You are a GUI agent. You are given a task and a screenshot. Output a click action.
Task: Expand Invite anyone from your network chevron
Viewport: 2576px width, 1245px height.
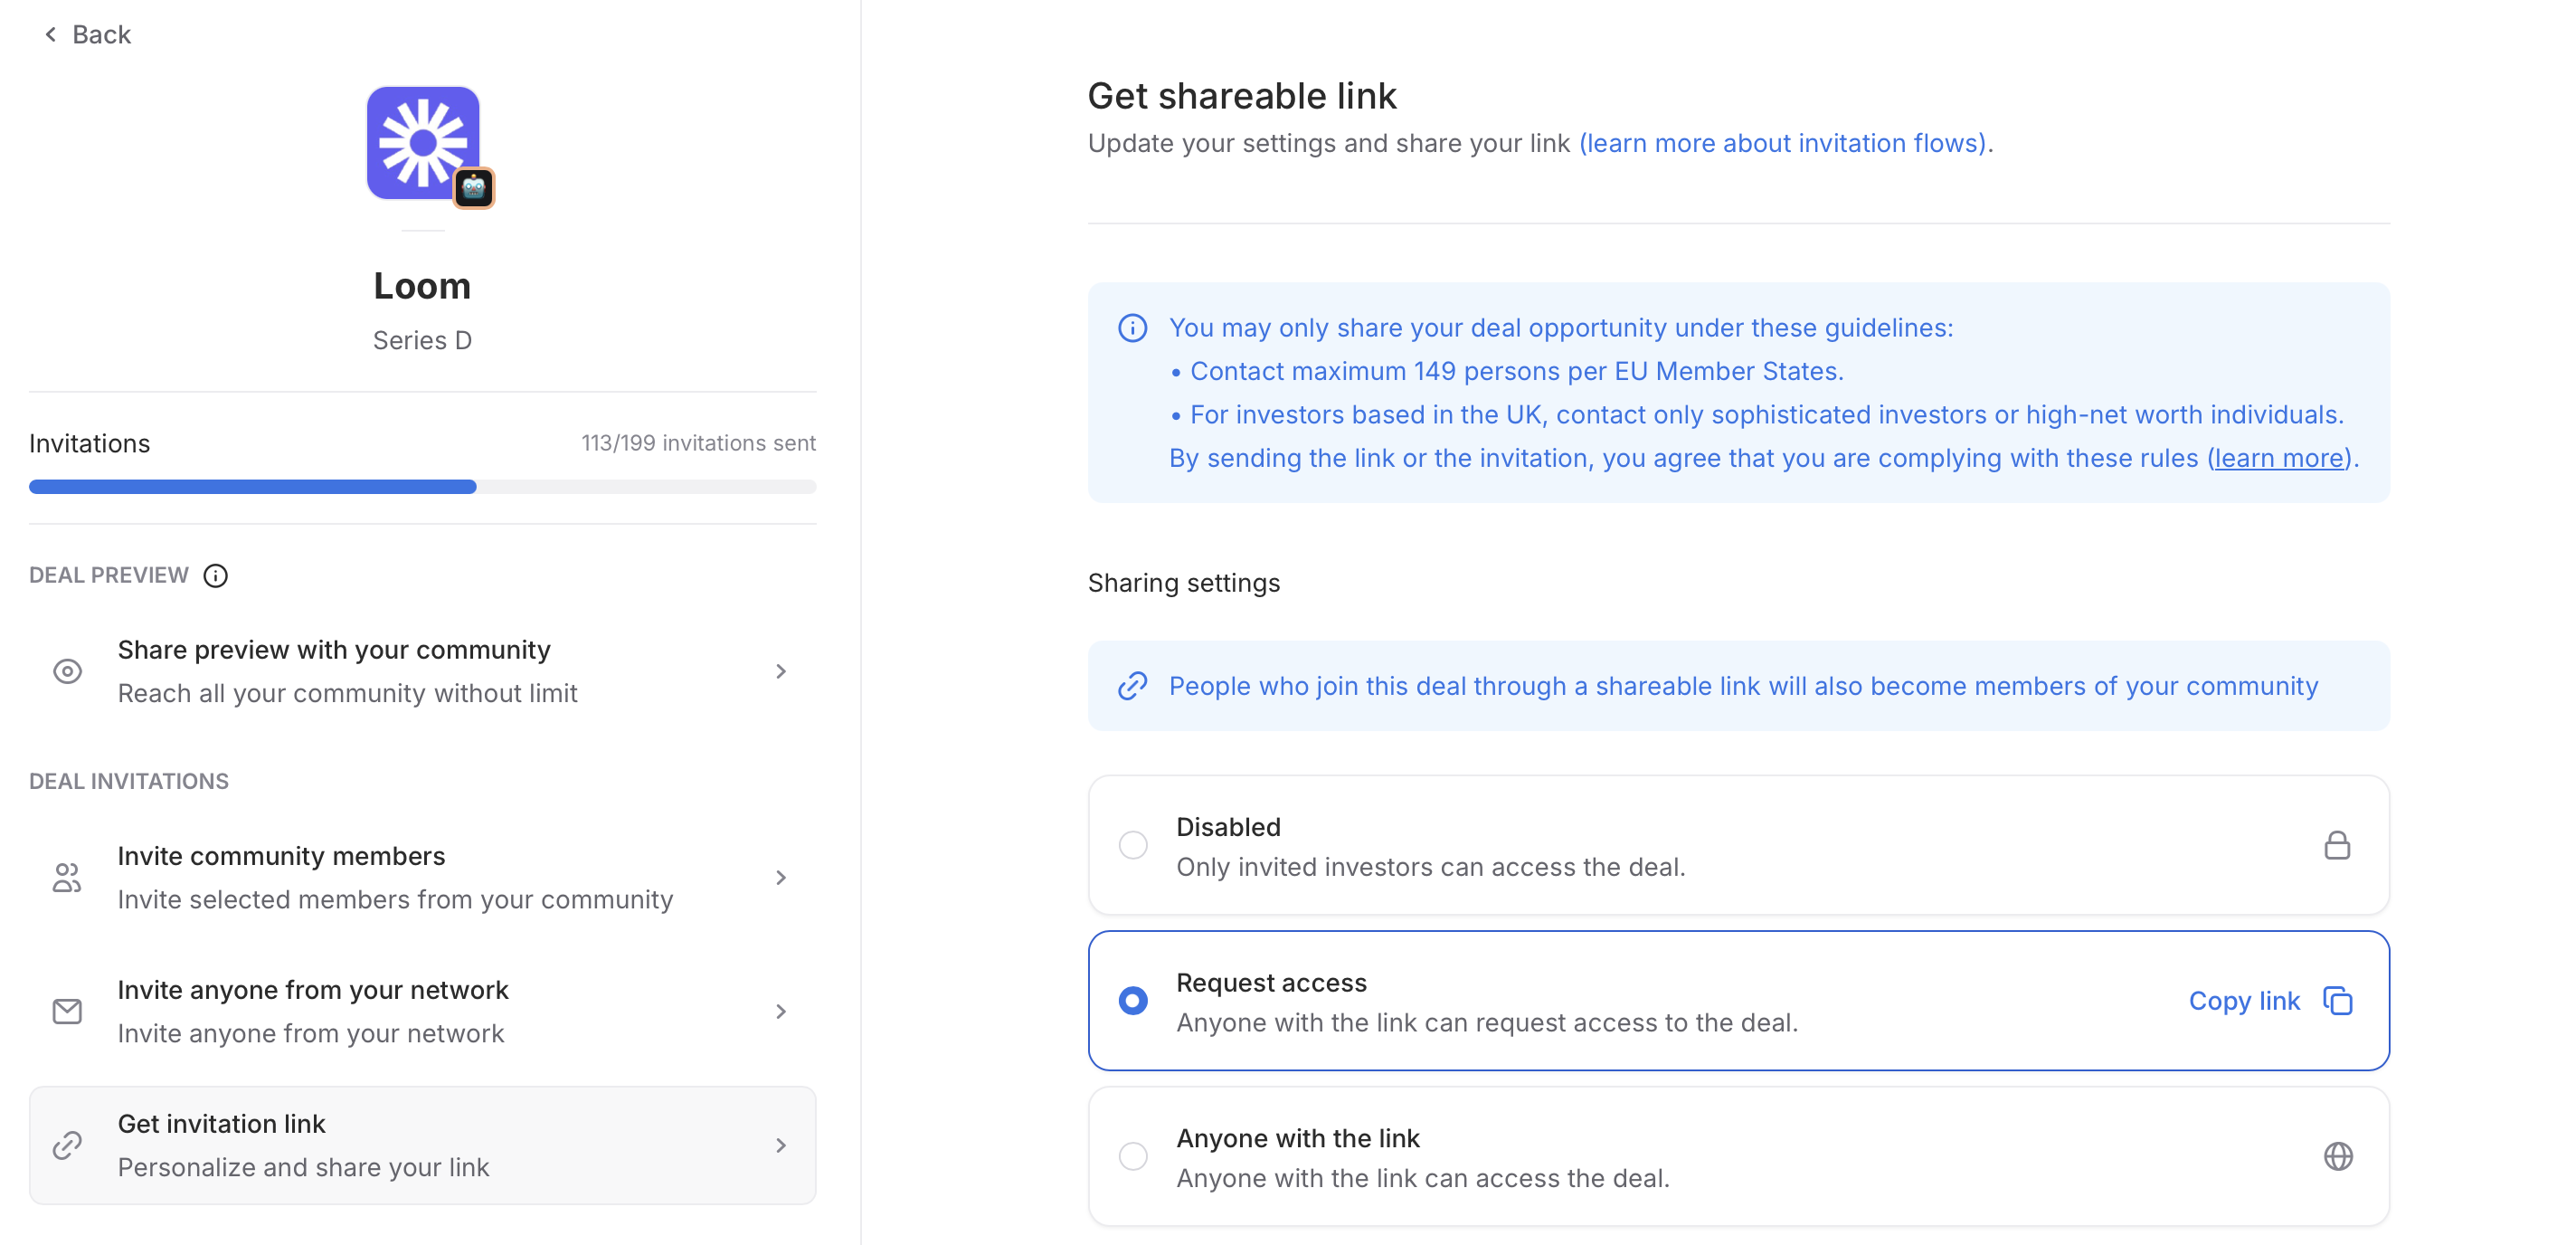pyautogui.click(x=781, y=1011)
